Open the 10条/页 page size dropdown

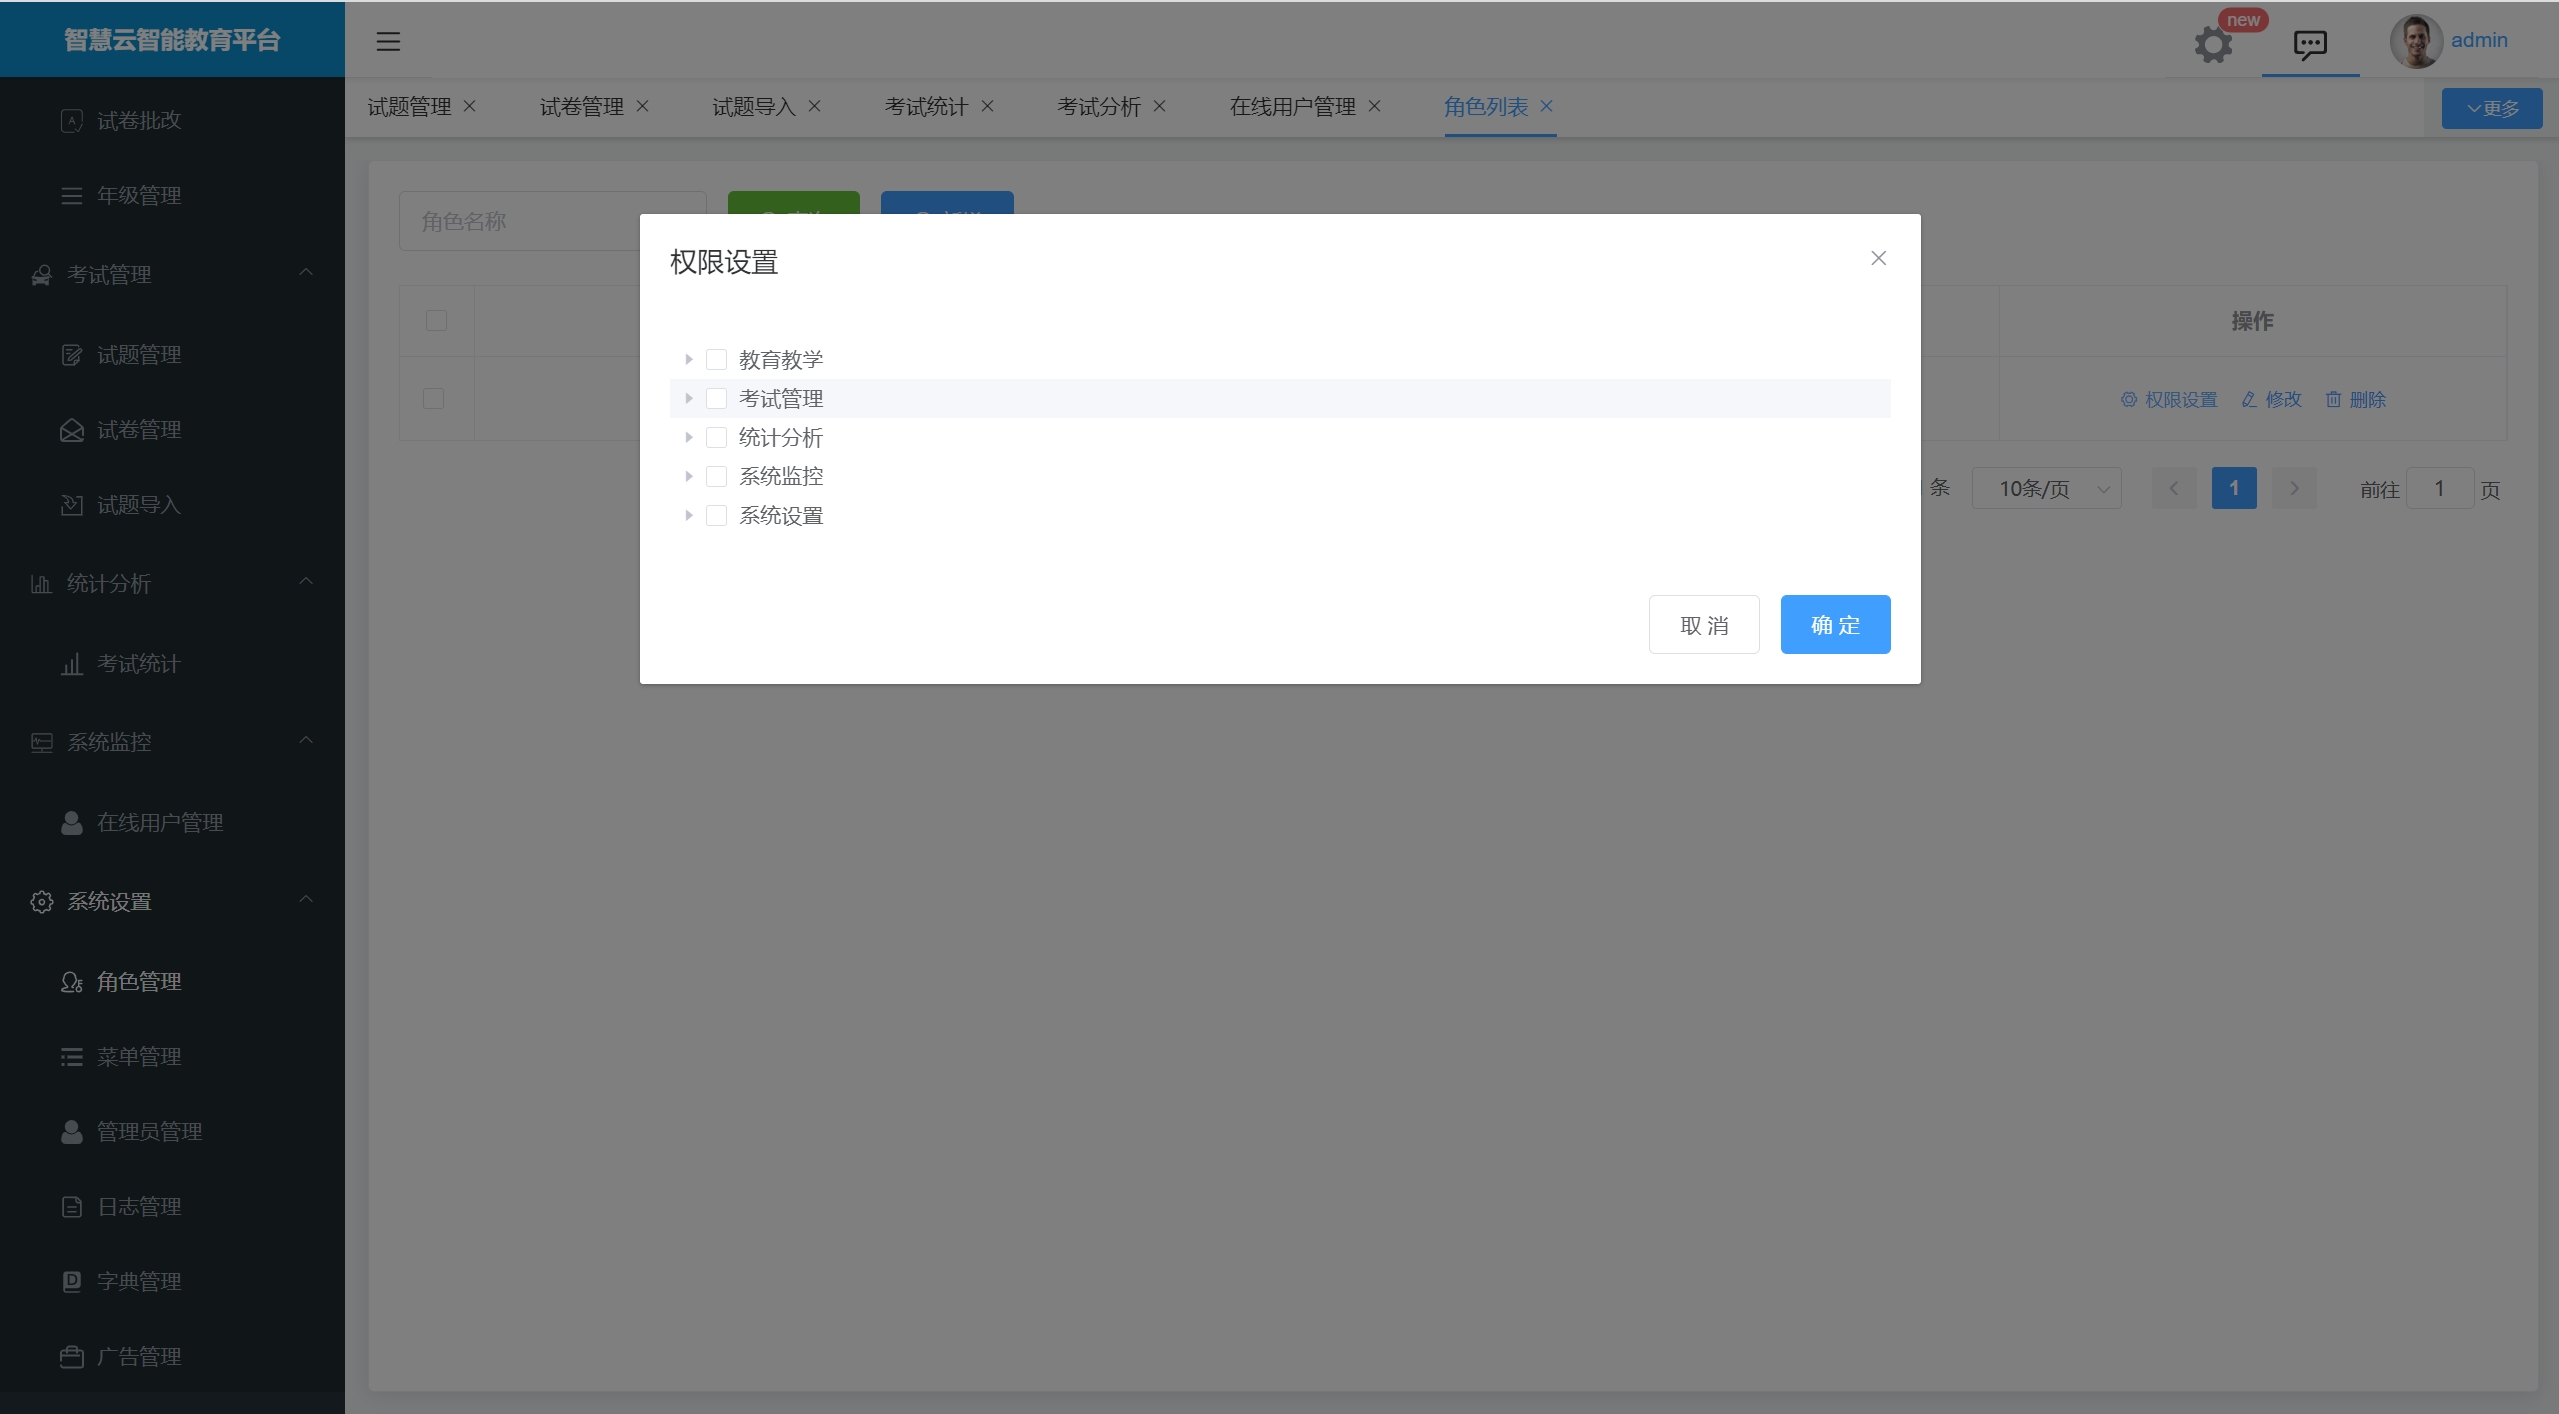click(2046, 489)
